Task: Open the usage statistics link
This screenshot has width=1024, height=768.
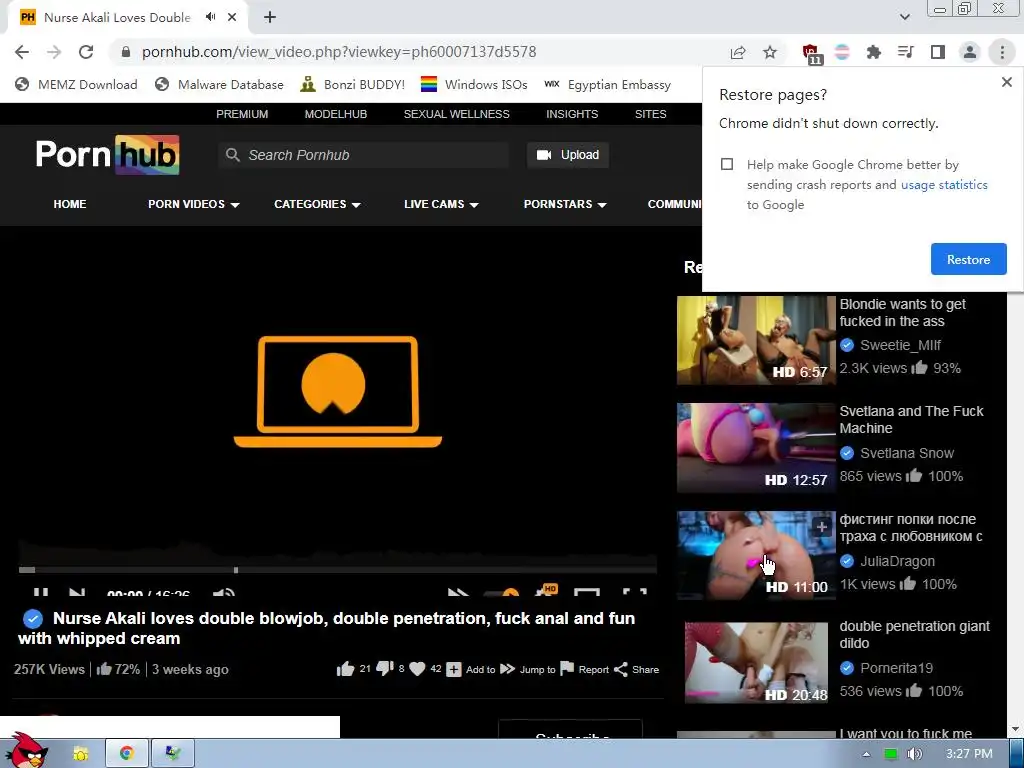Action: click(944, 184)
